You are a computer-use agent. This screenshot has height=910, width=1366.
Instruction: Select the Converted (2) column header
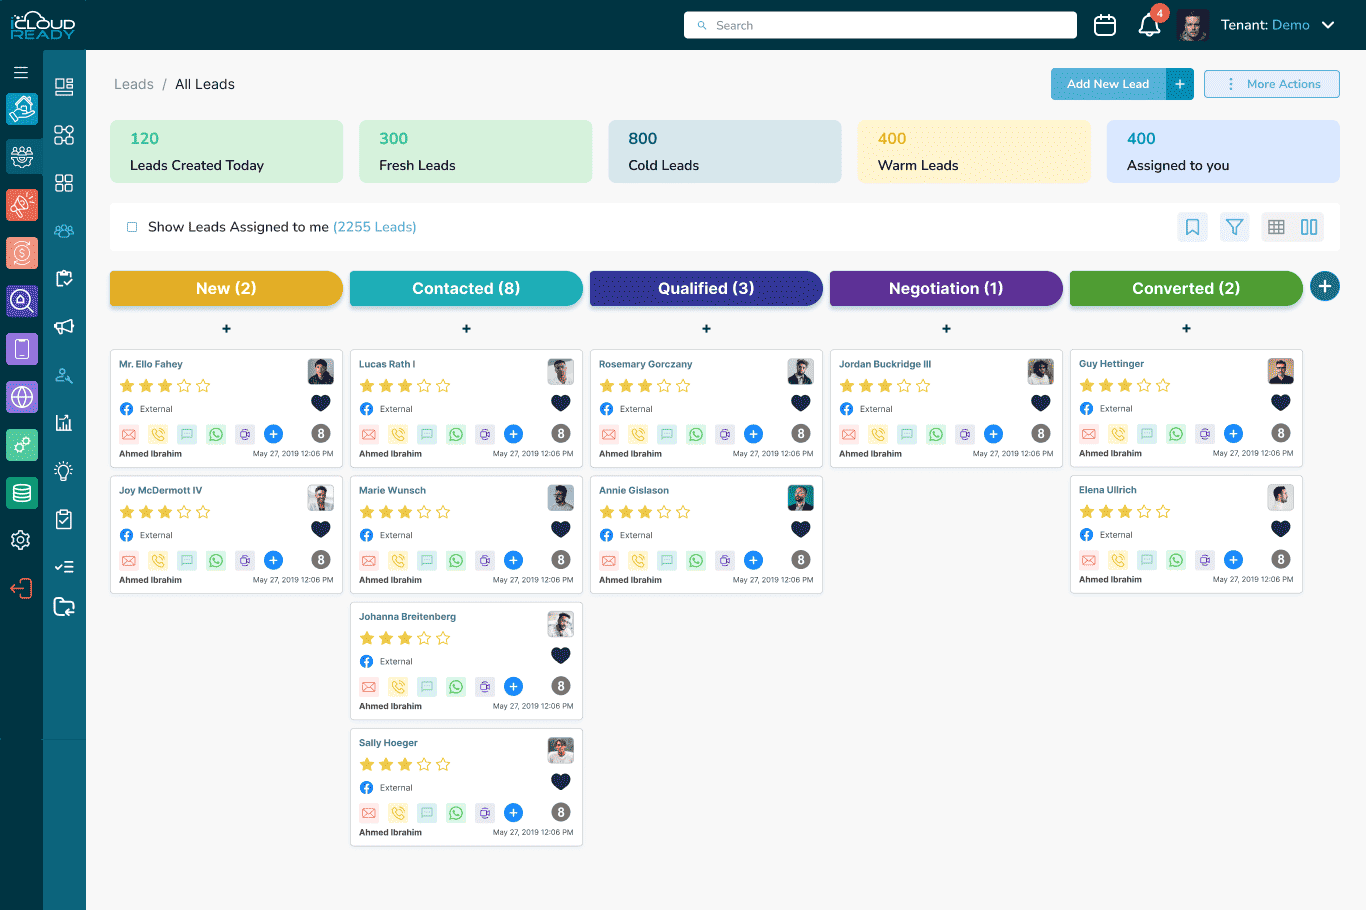click(x=1186, y=288)
